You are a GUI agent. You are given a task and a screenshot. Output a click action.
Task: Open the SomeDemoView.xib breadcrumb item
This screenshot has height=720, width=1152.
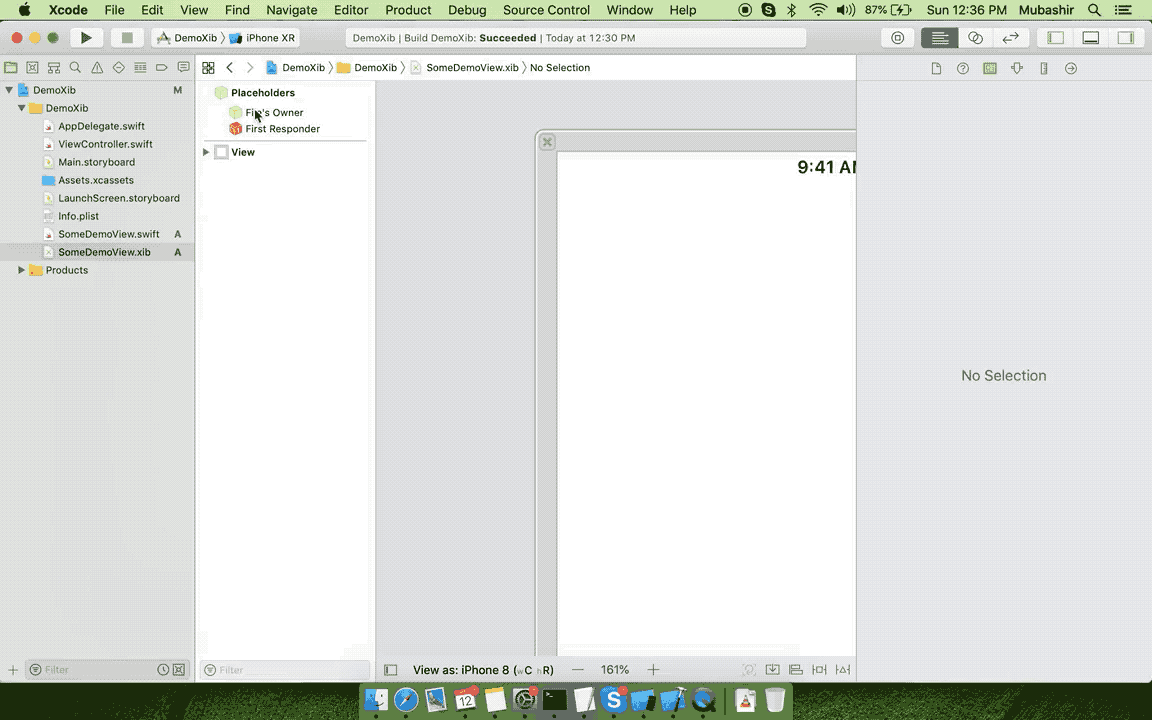[x=472, y=67]
